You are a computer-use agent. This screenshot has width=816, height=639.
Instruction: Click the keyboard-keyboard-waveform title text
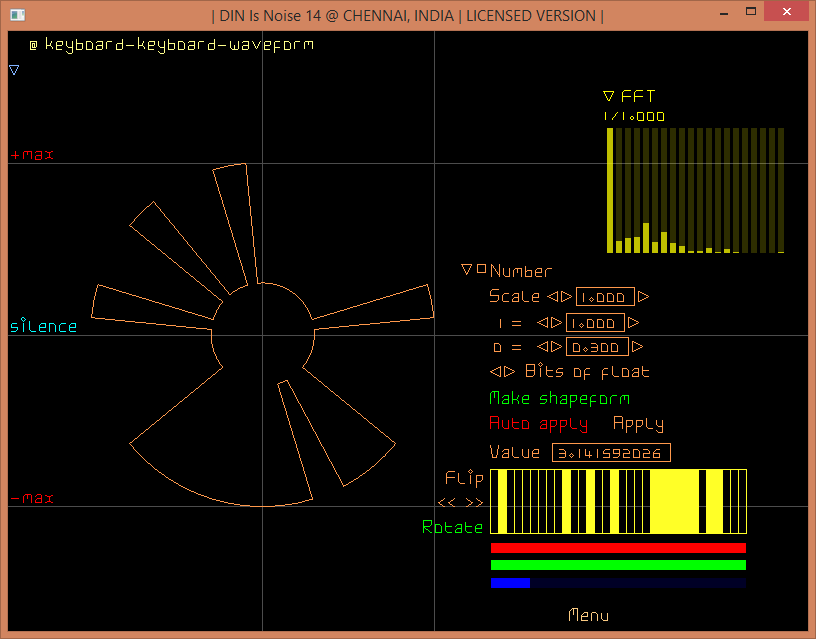179,45
